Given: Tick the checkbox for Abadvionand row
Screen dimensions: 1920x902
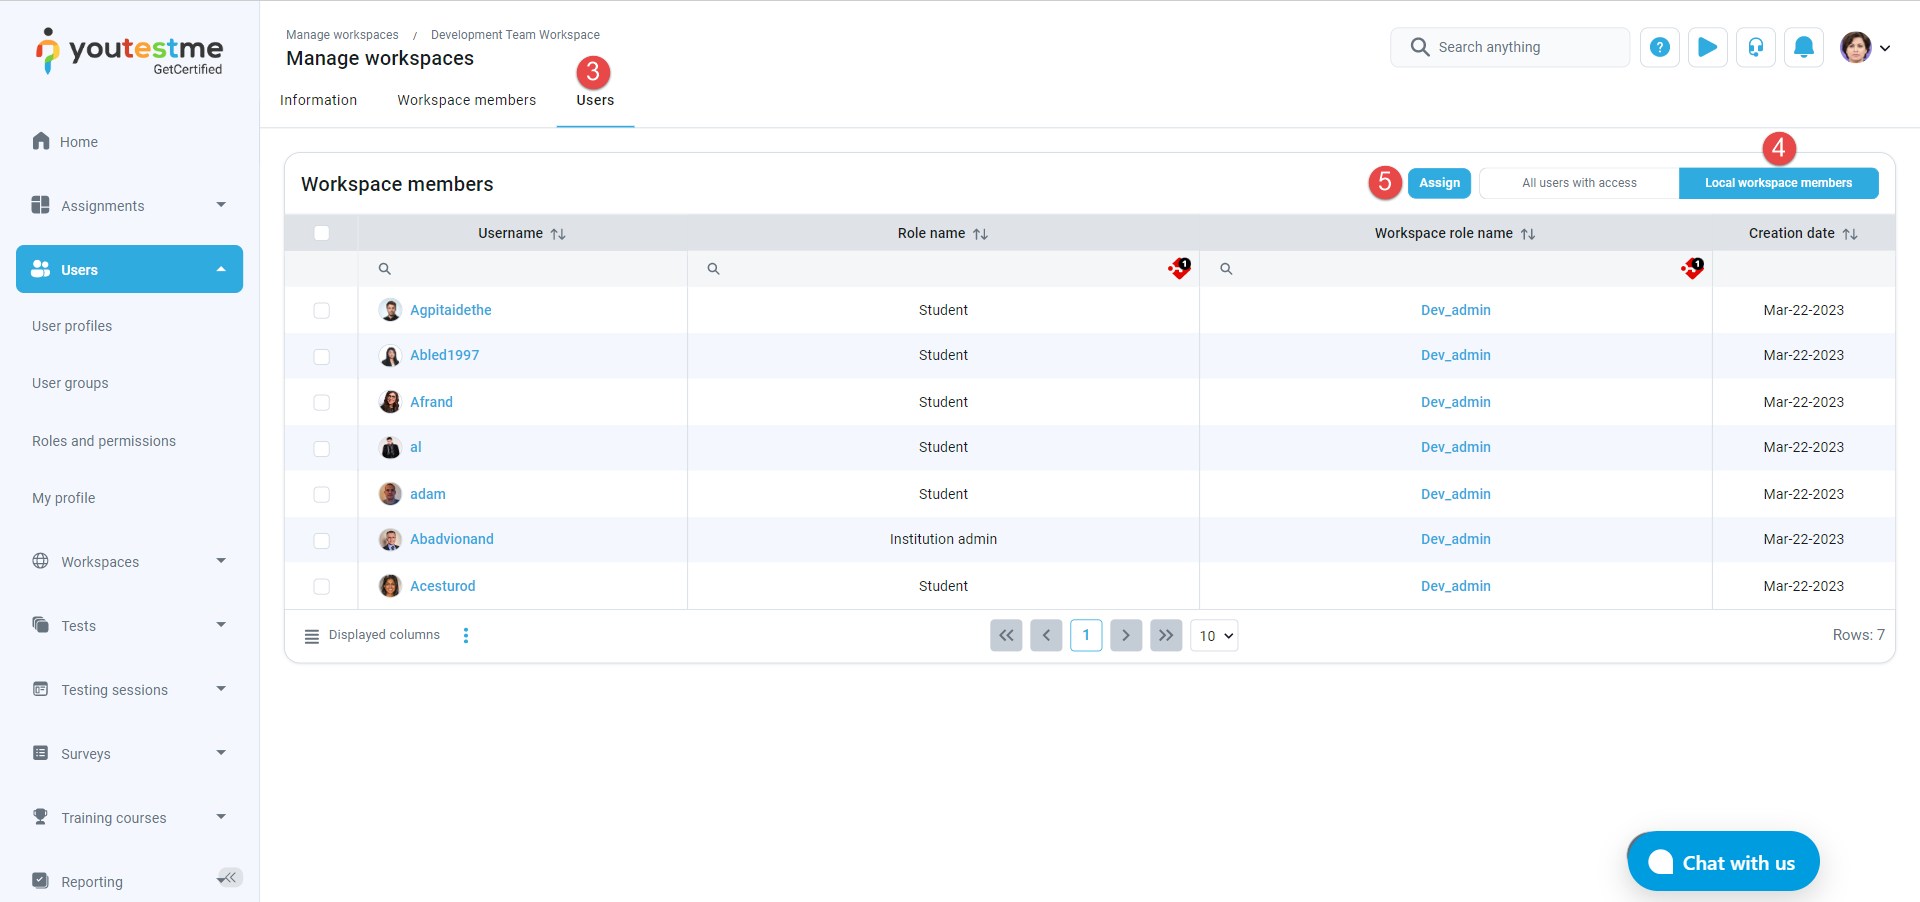Looking at the screenshot, I should [321, 540].
